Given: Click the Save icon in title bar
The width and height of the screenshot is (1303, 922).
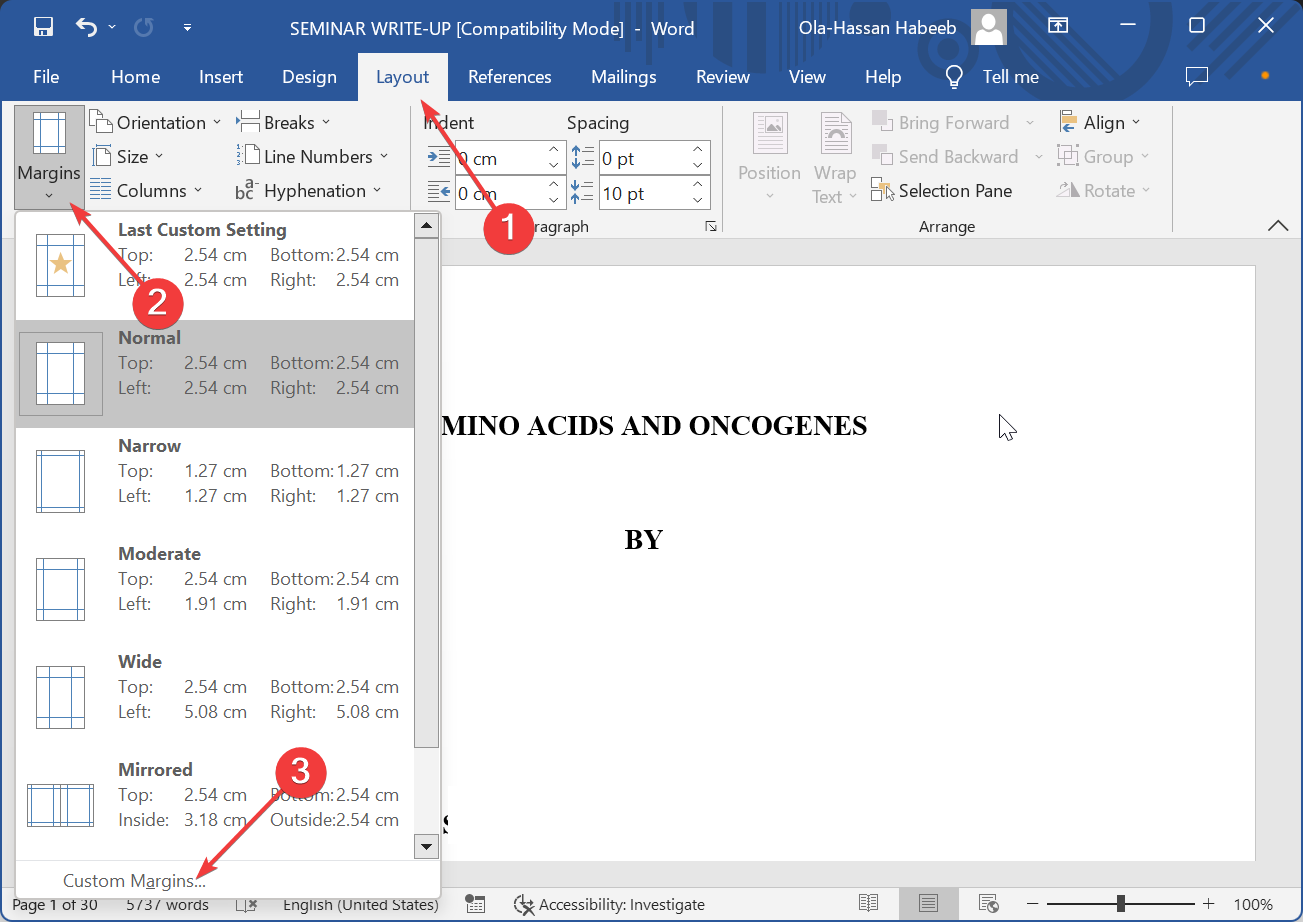Looking at the screenshot, I should click(x=43, y=28).
